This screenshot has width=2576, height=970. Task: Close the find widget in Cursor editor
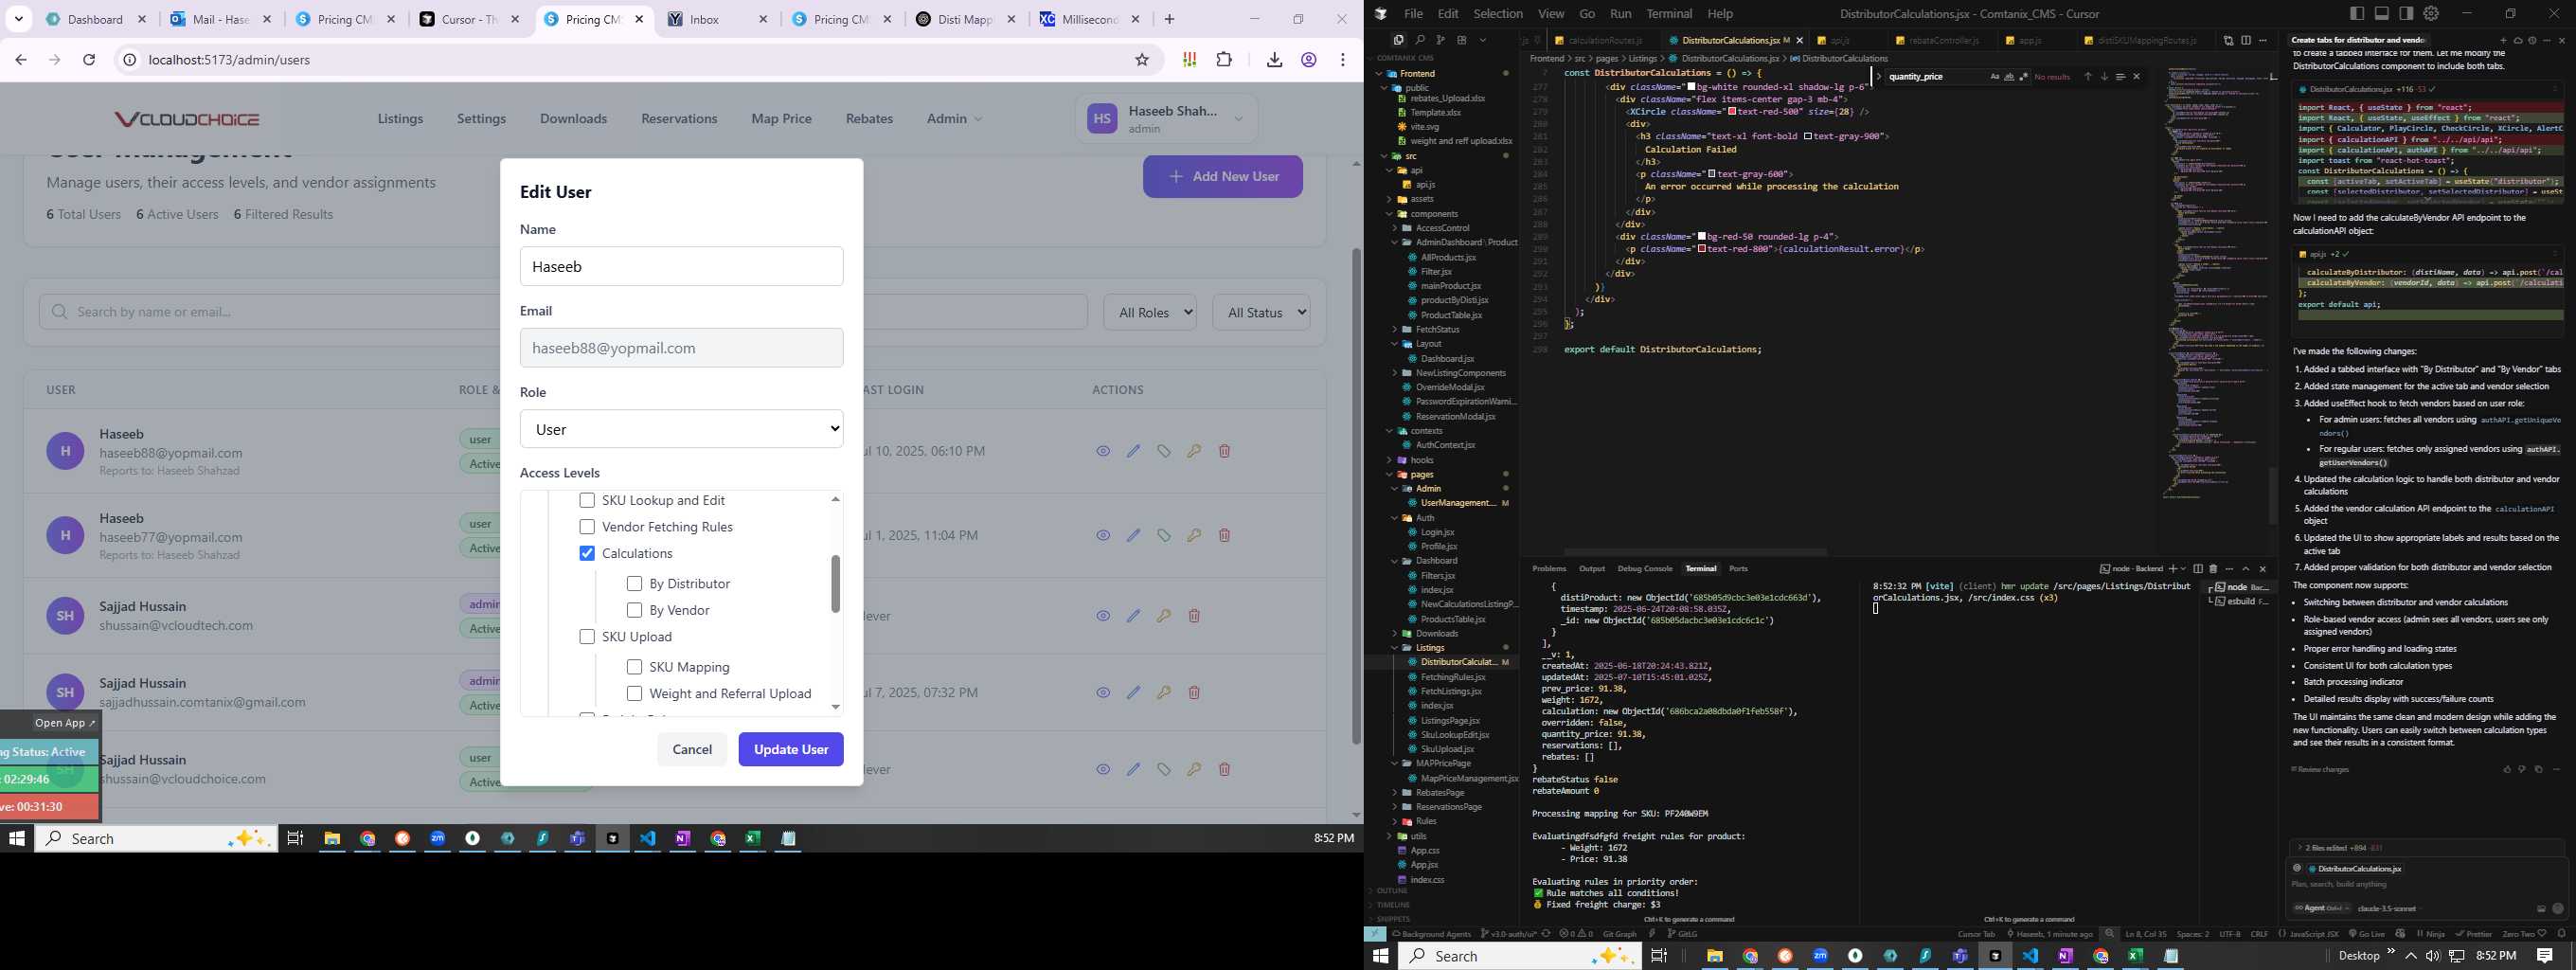click(x=2137, y=77)
